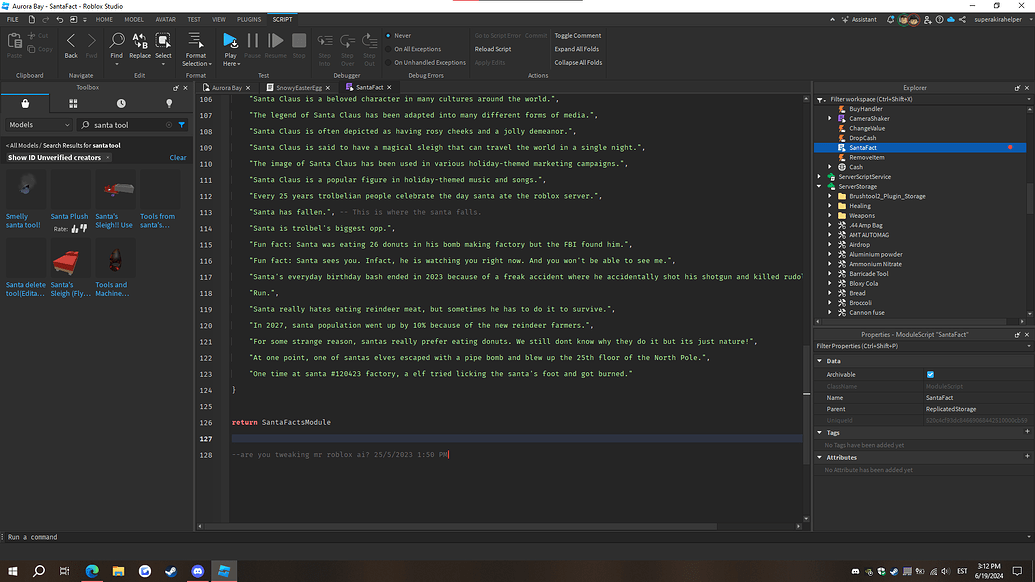Screen dimensions: 1035x582
Task: Click the Windows Start button
Action: [x=13, y=571]
